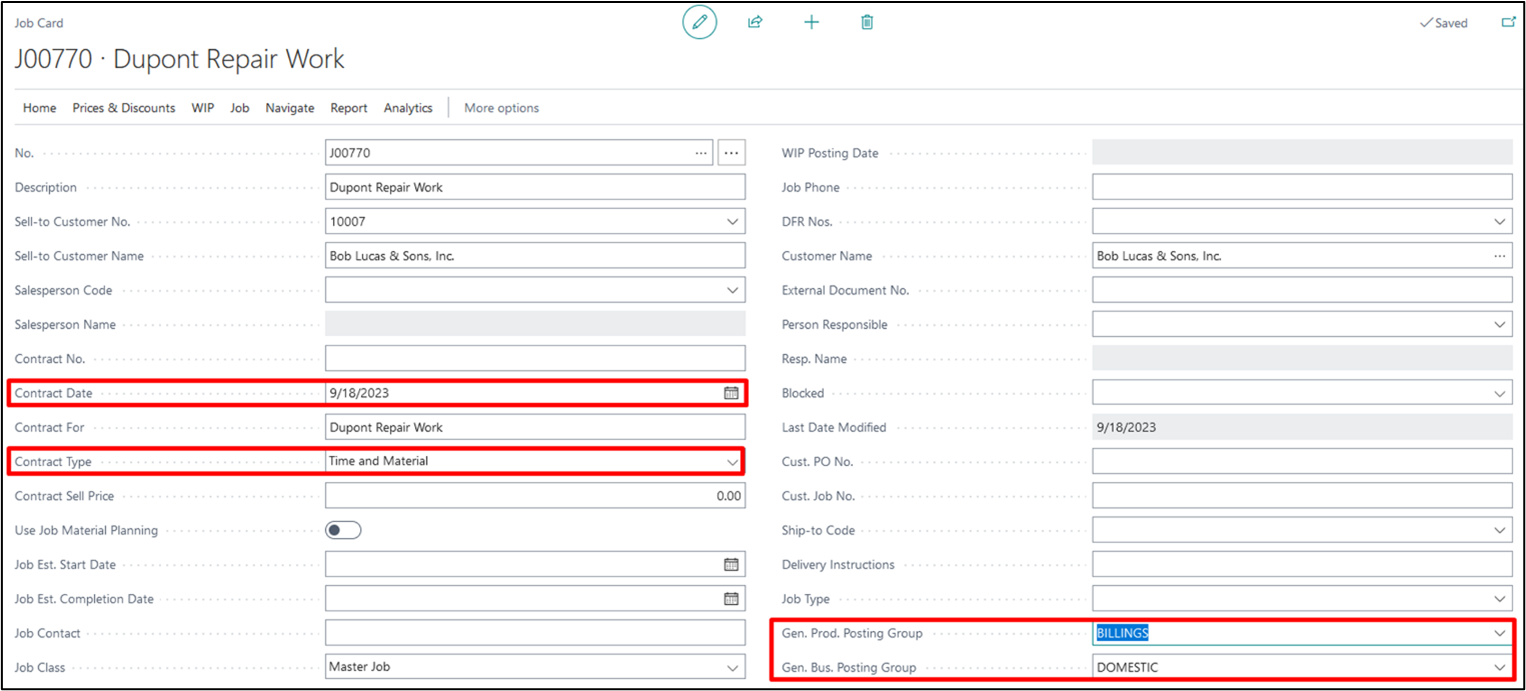The image size is (1526, 691).
Task: Open the Job Class dropdown
Action: [x=732, y=667]
